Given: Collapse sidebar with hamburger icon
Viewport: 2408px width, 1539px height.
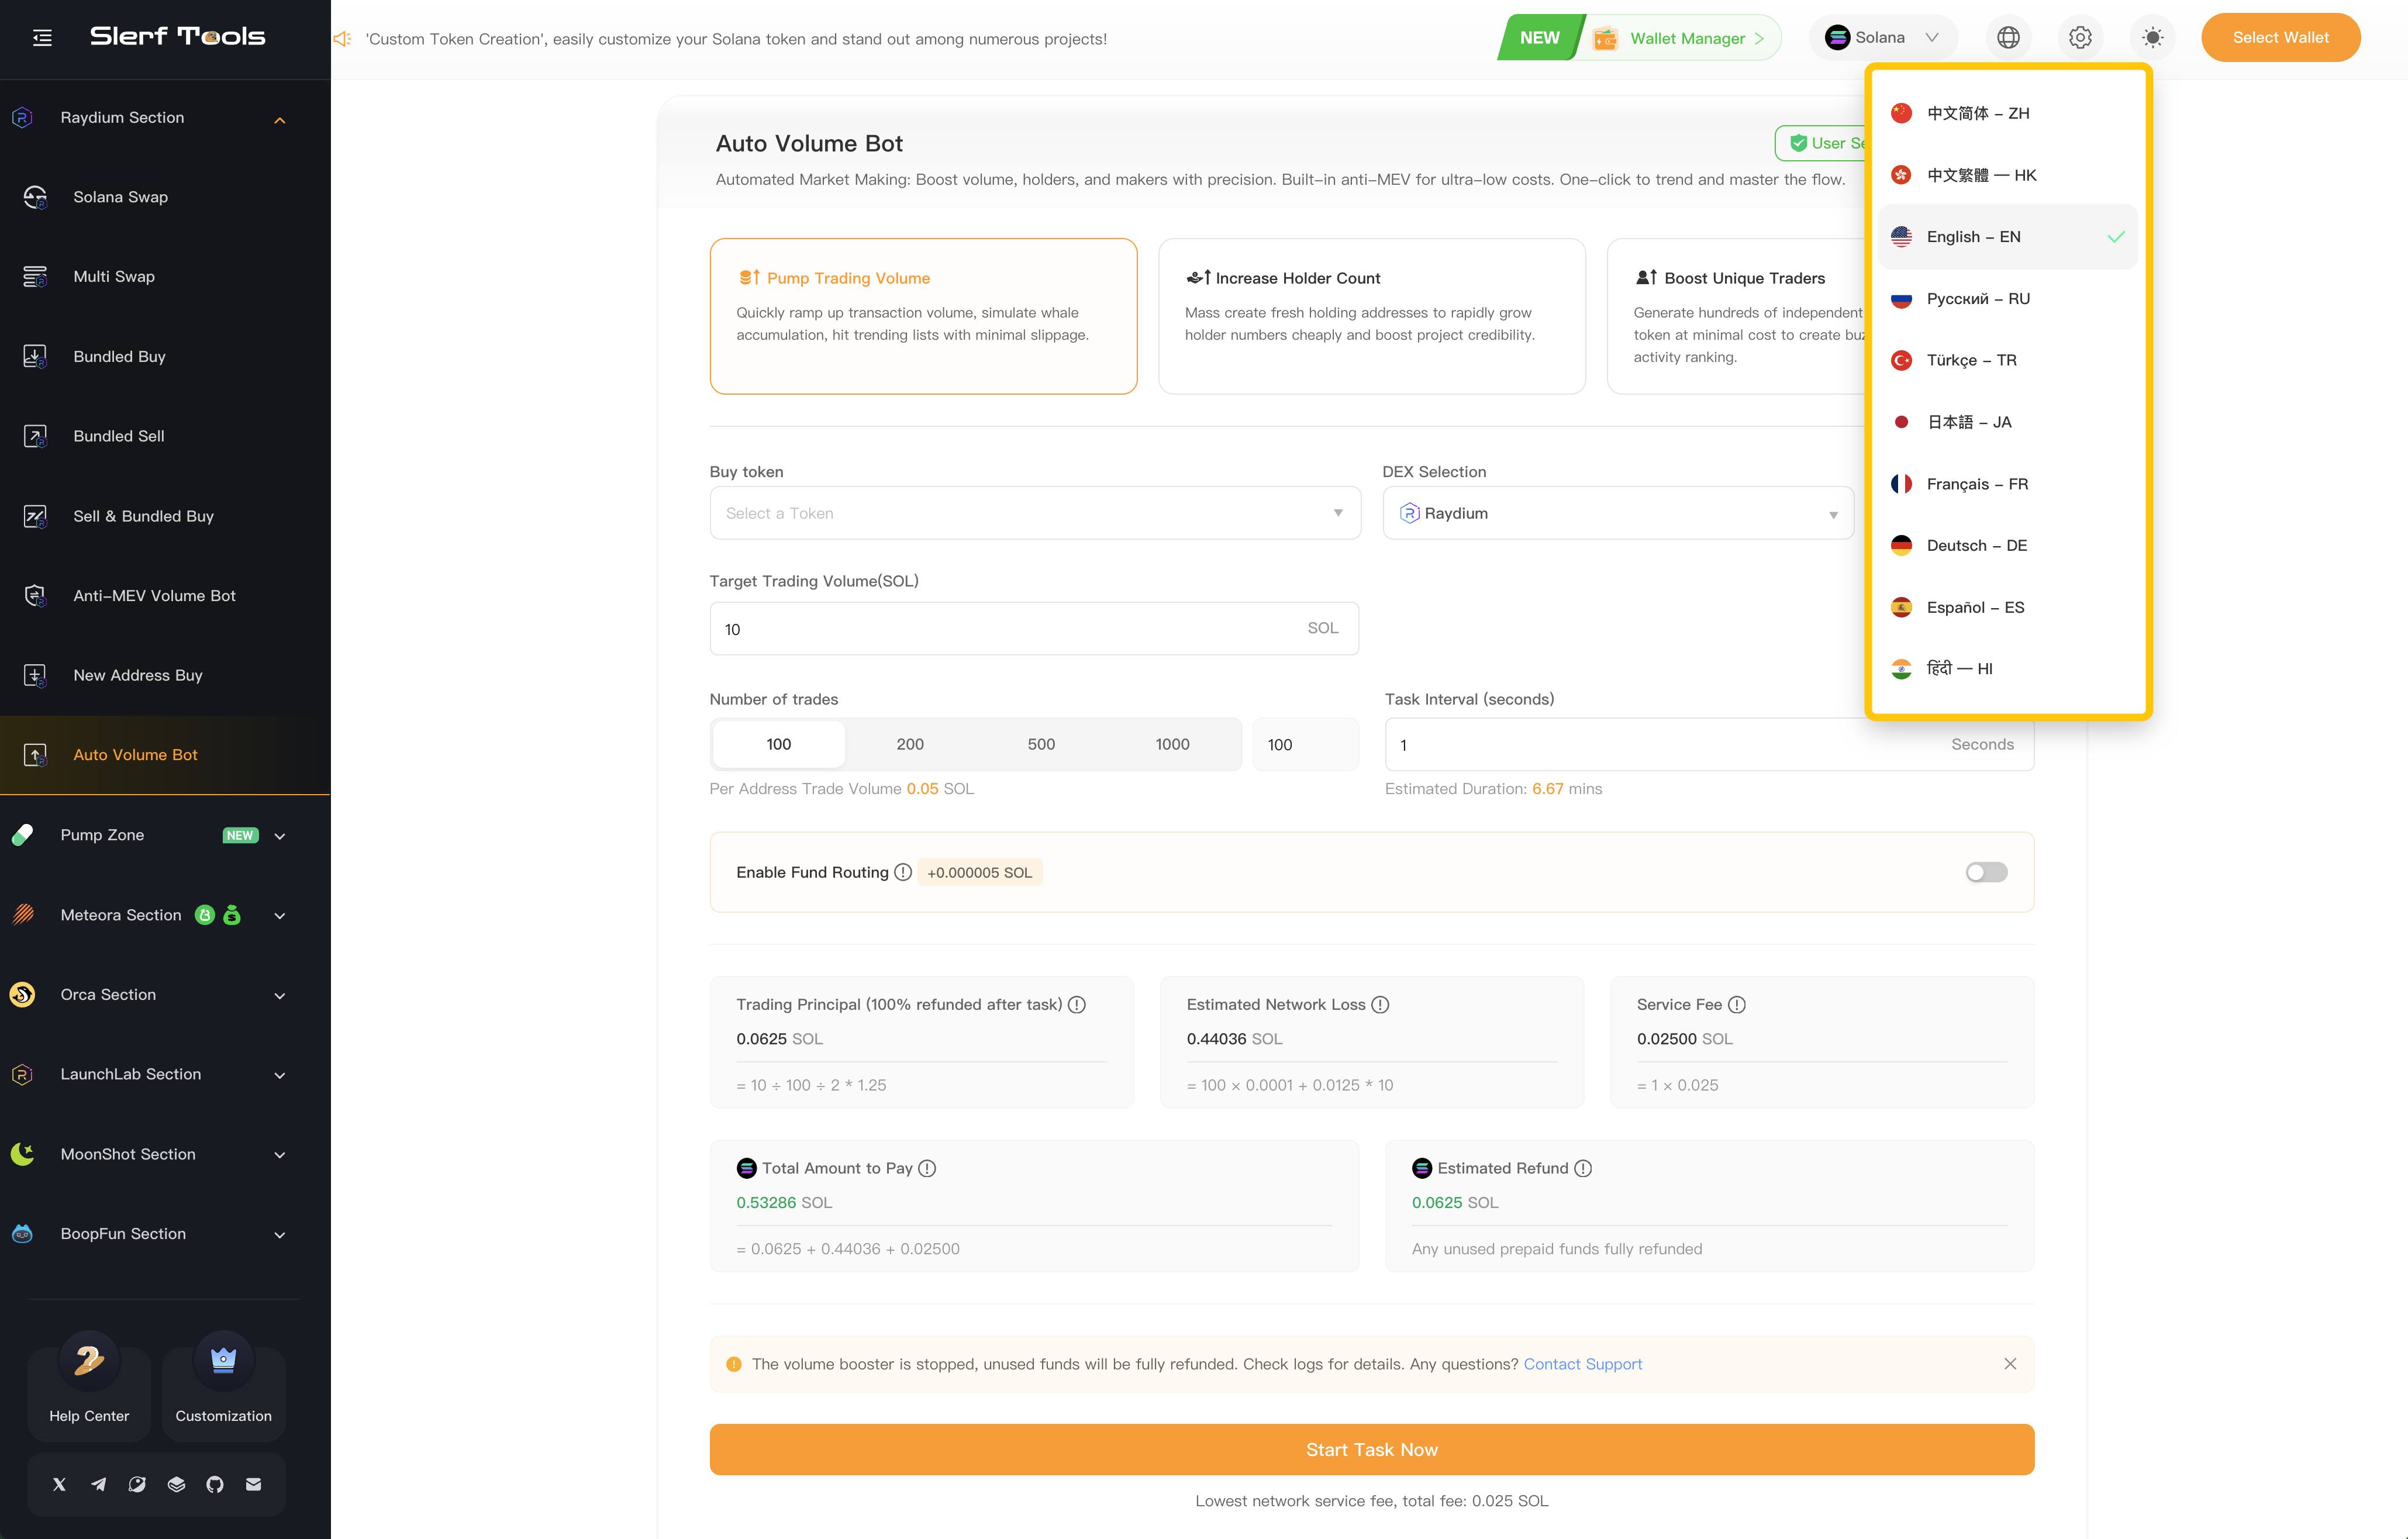Looking at the screenshot, I should [42, 38].
